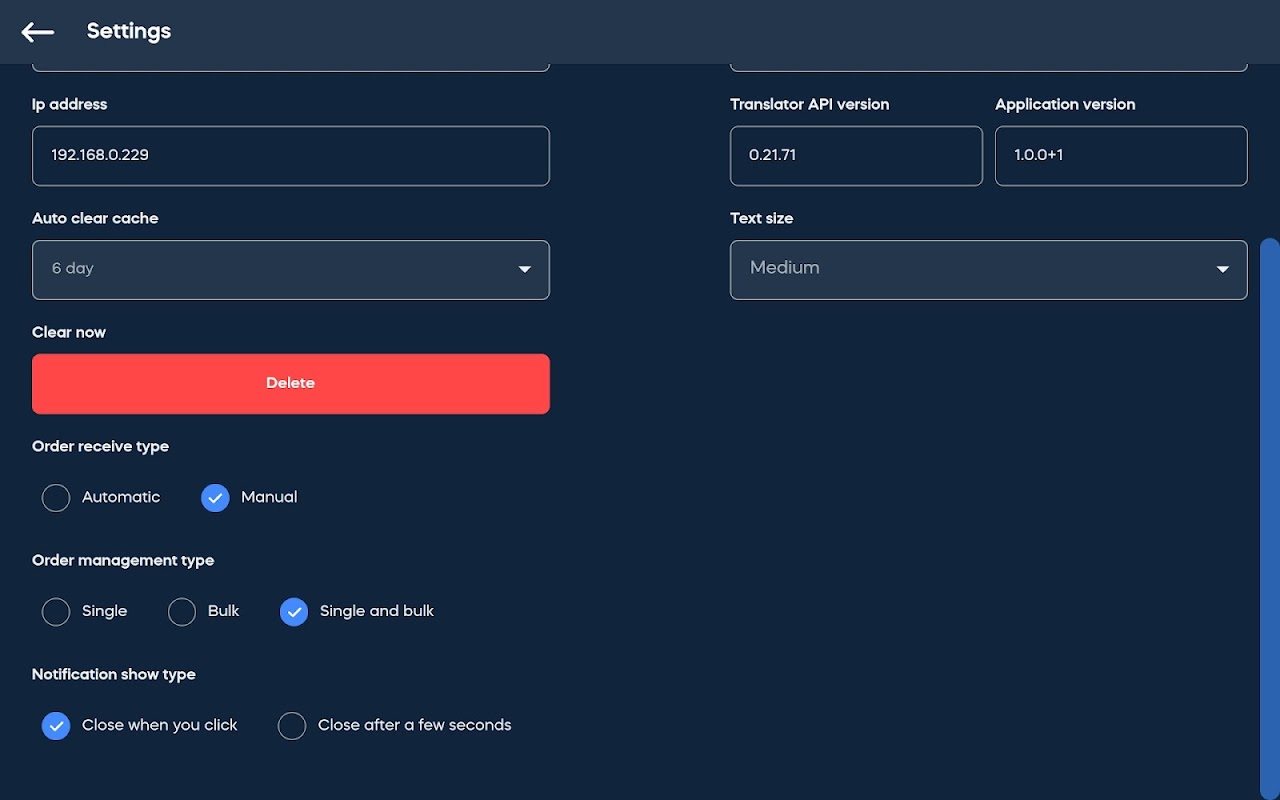Enable Close when you click notification
1280x800 pixels.
(x=56, y=726)
